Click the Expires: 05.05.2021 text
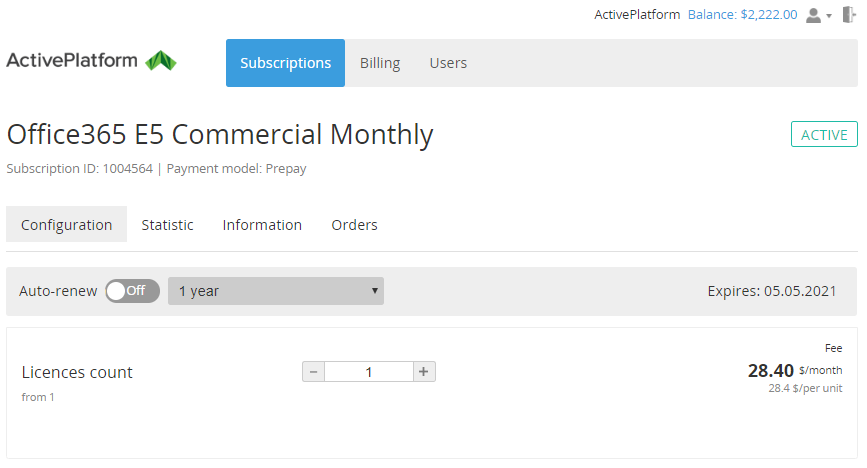This screenshot has height=468, width=867. click(772, 291)
